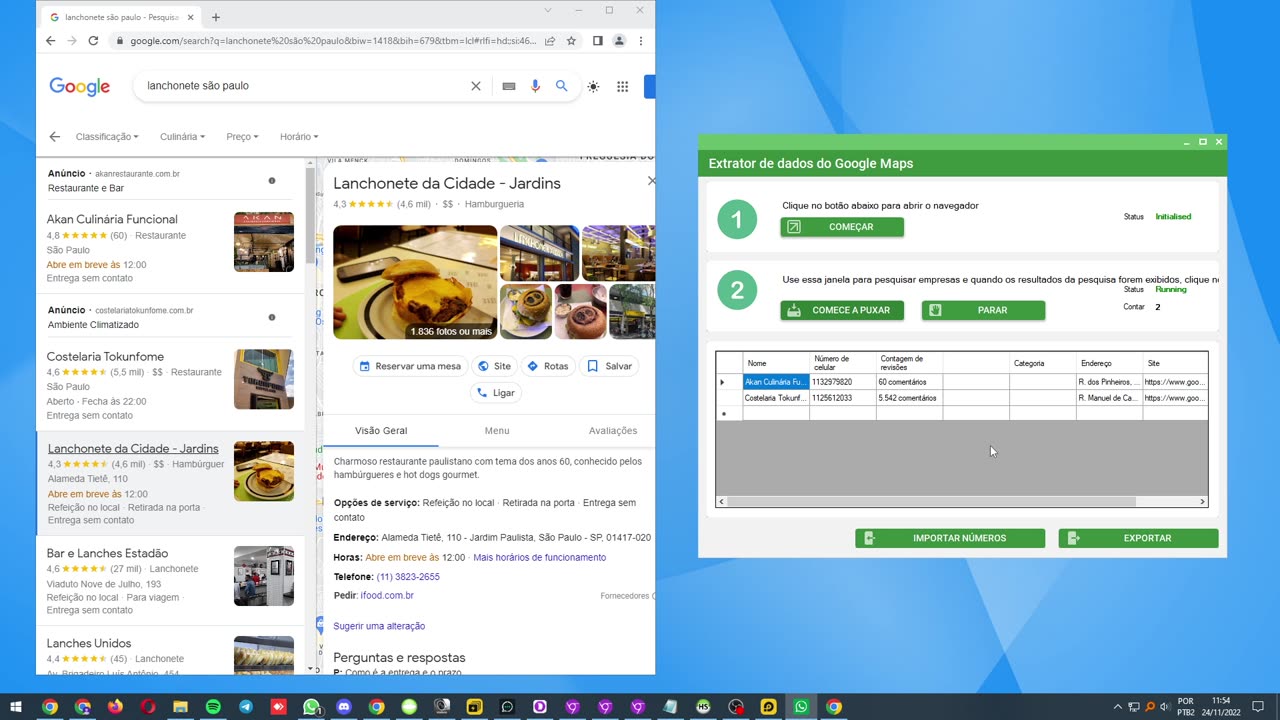
Task: Close the Lanchonete da Cidade details panel
Action: click(651, 181)
